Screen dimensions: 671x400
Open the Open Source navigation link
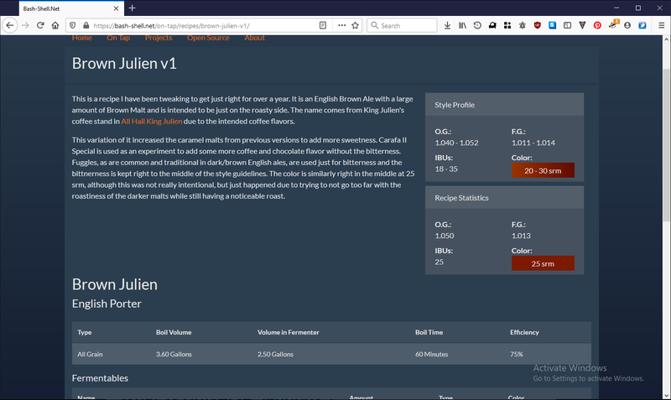208,38
